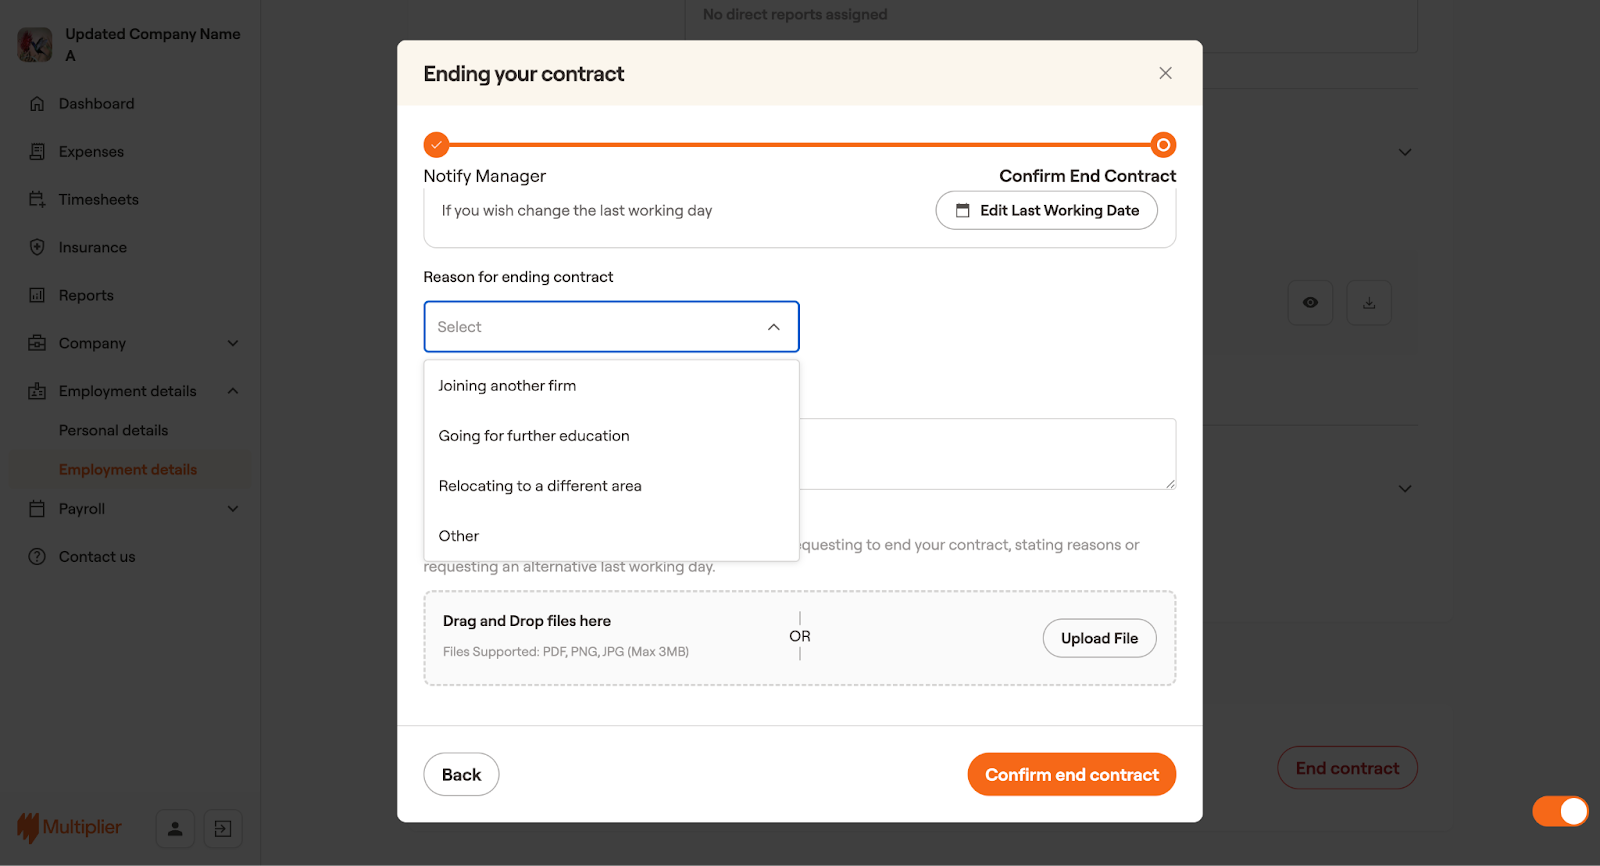Collapse the Reason for ending contract dropdown
The width and height of the screenshot is (1600, 866).
(773, 327)
